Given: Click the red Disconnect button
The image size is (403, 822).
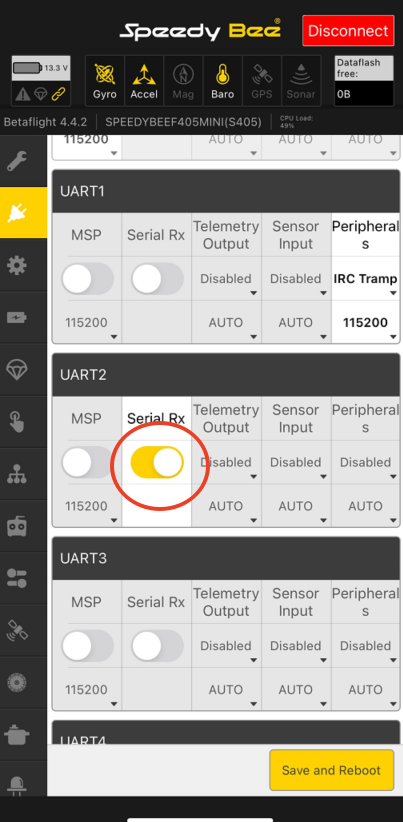Looking at the screenshot, I should [348, 31].
